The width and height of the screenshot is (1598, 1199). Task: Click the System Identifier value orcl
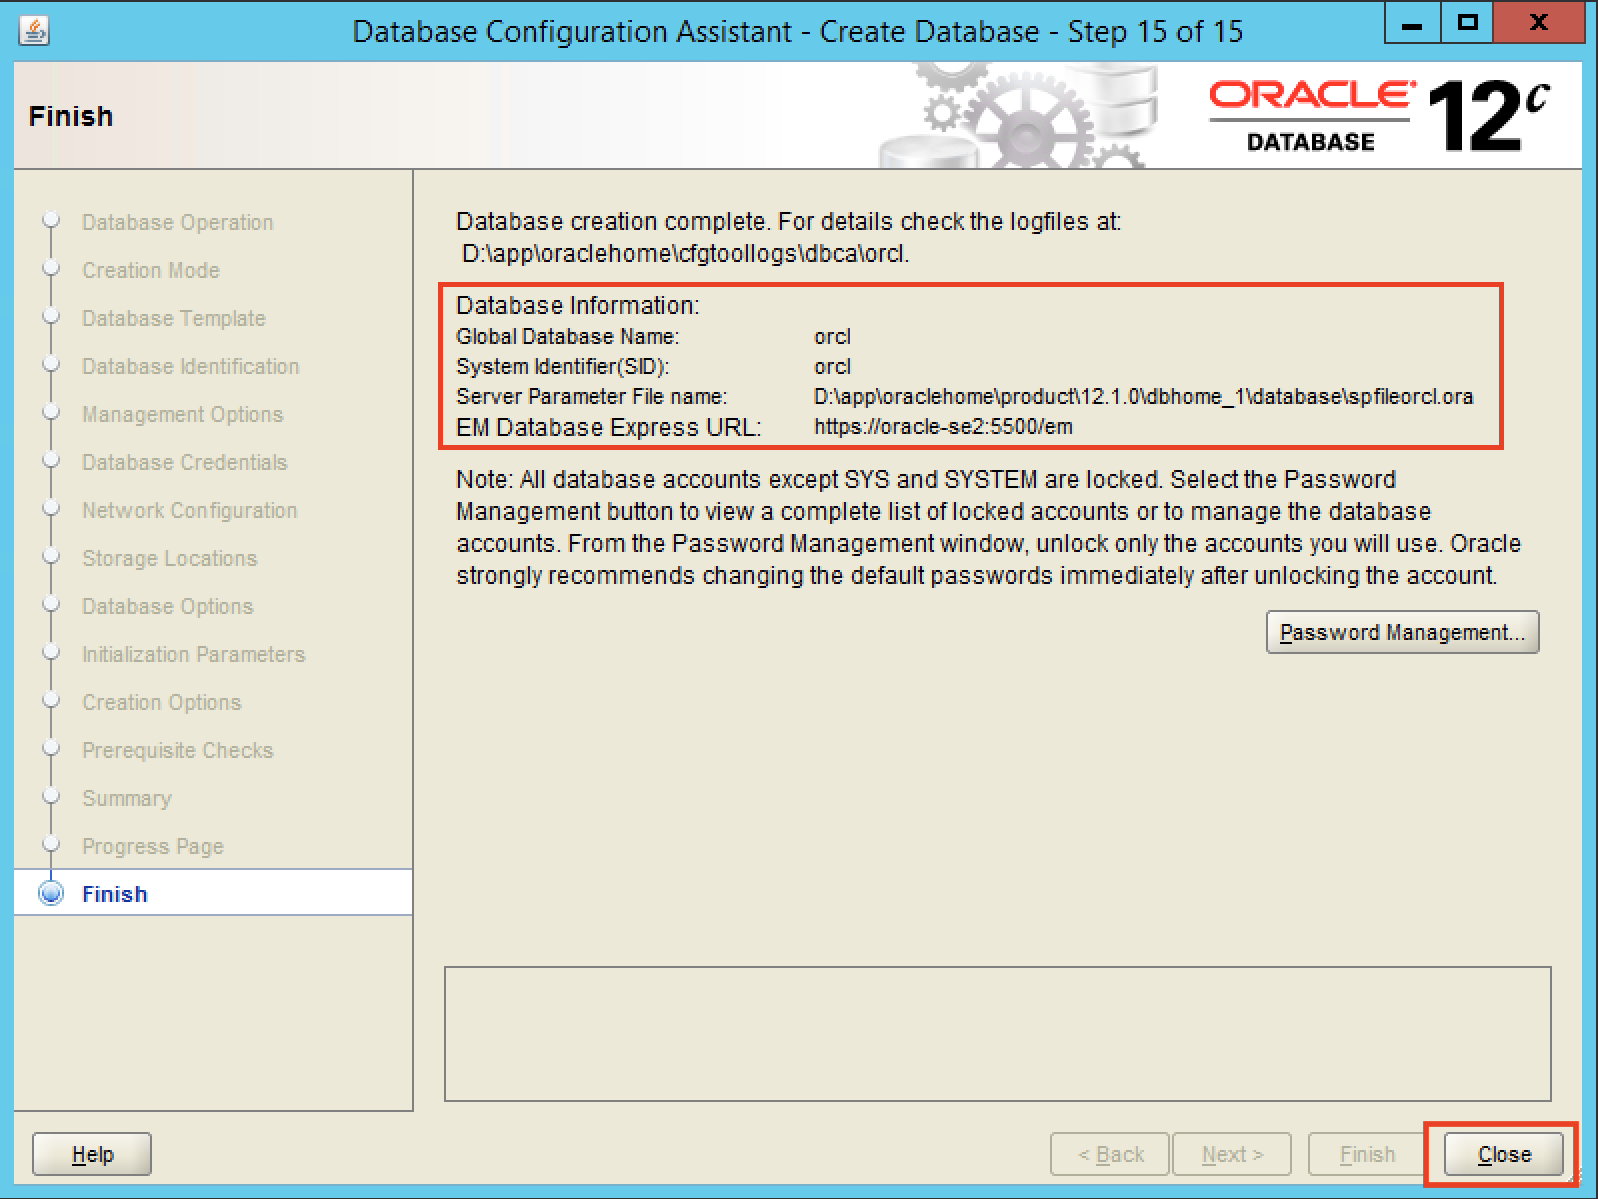(x=832, y=367)
